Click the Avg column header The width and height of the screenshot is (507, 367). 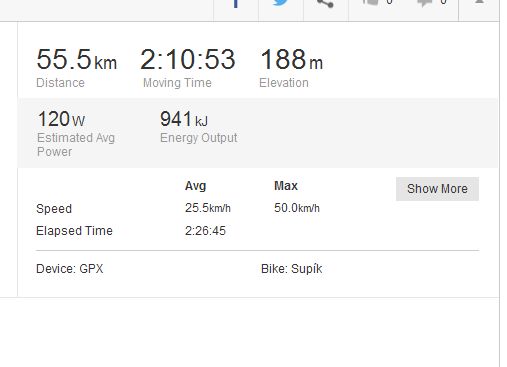tap(195, 186)
